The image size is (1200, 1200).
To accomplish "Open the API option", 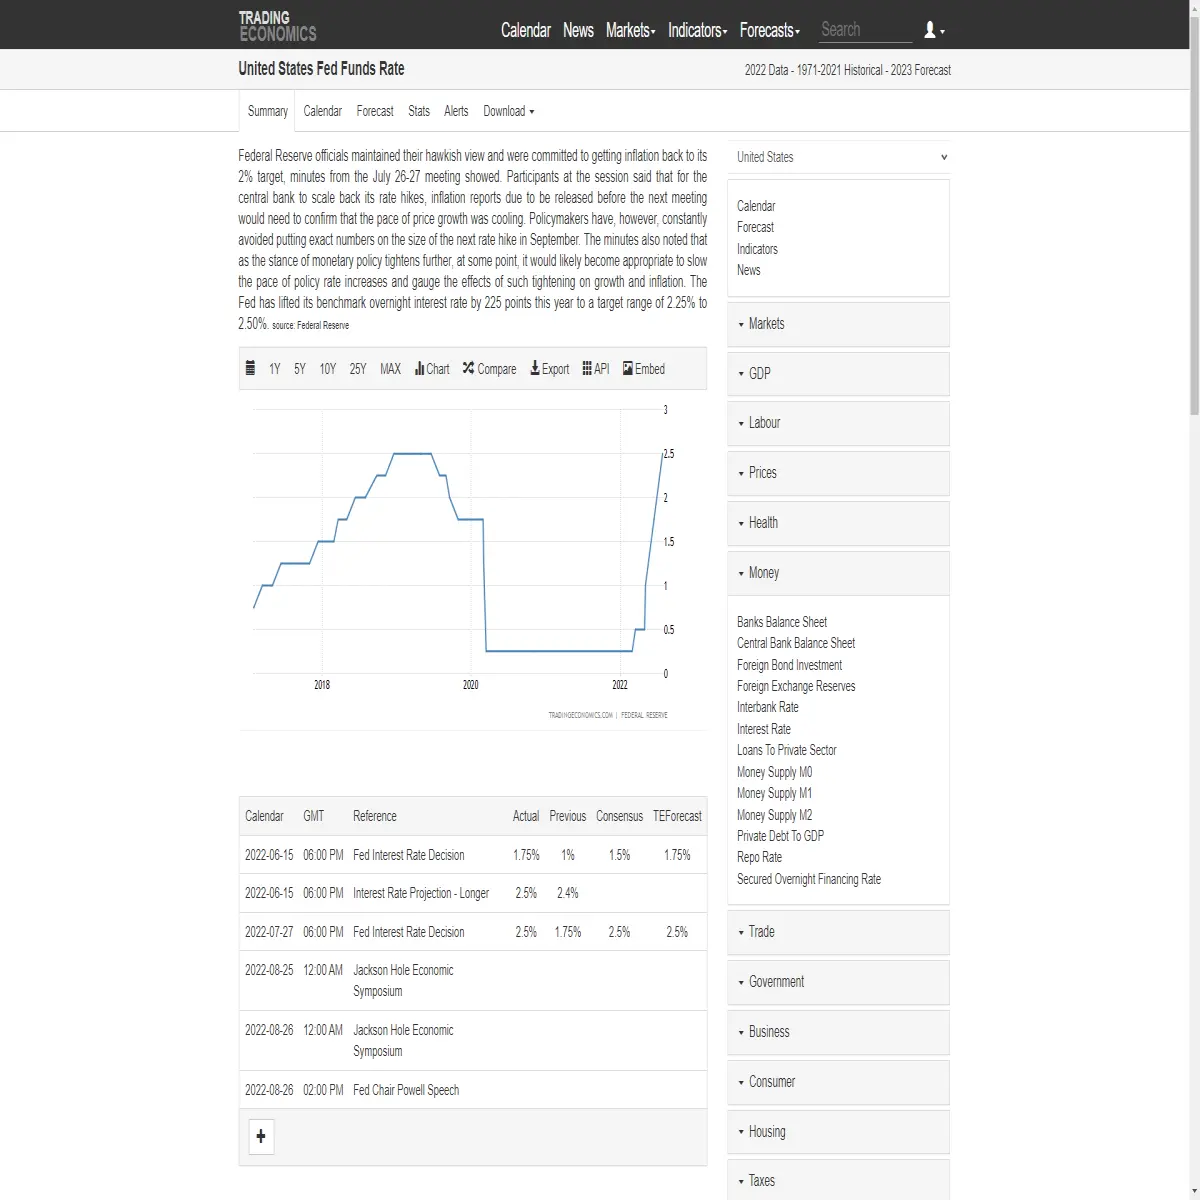I will [x=595, y=369].
